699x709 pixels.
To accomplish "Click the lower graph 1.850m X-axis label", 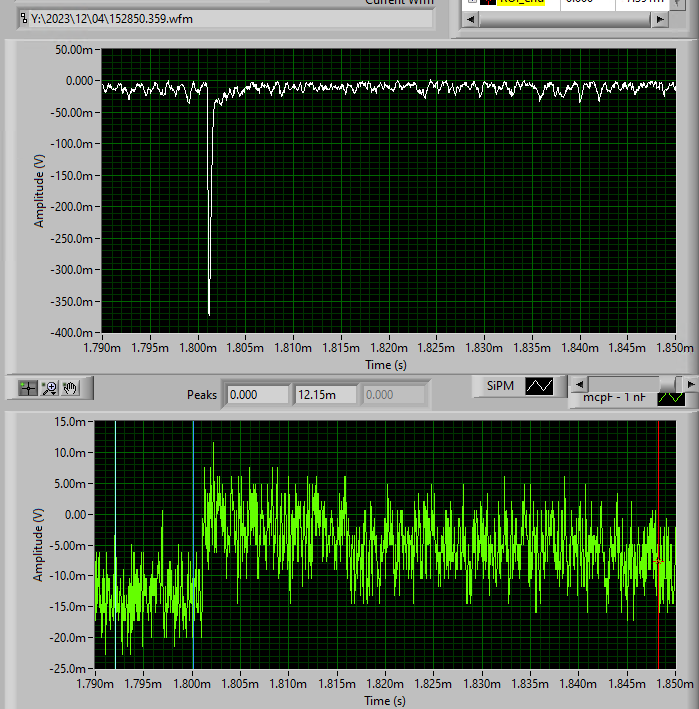I will pyautogui.click(x=675, y=684).
